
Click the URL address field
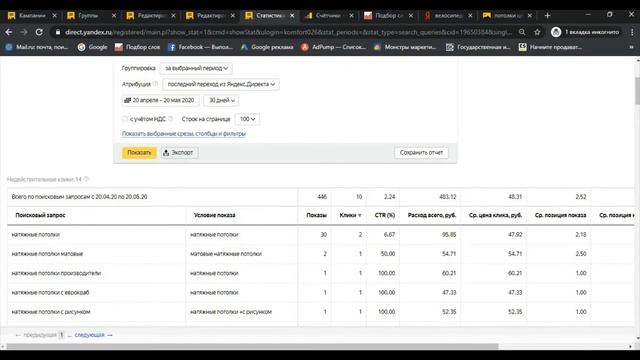pyautogui.click(x=288, y=32)
